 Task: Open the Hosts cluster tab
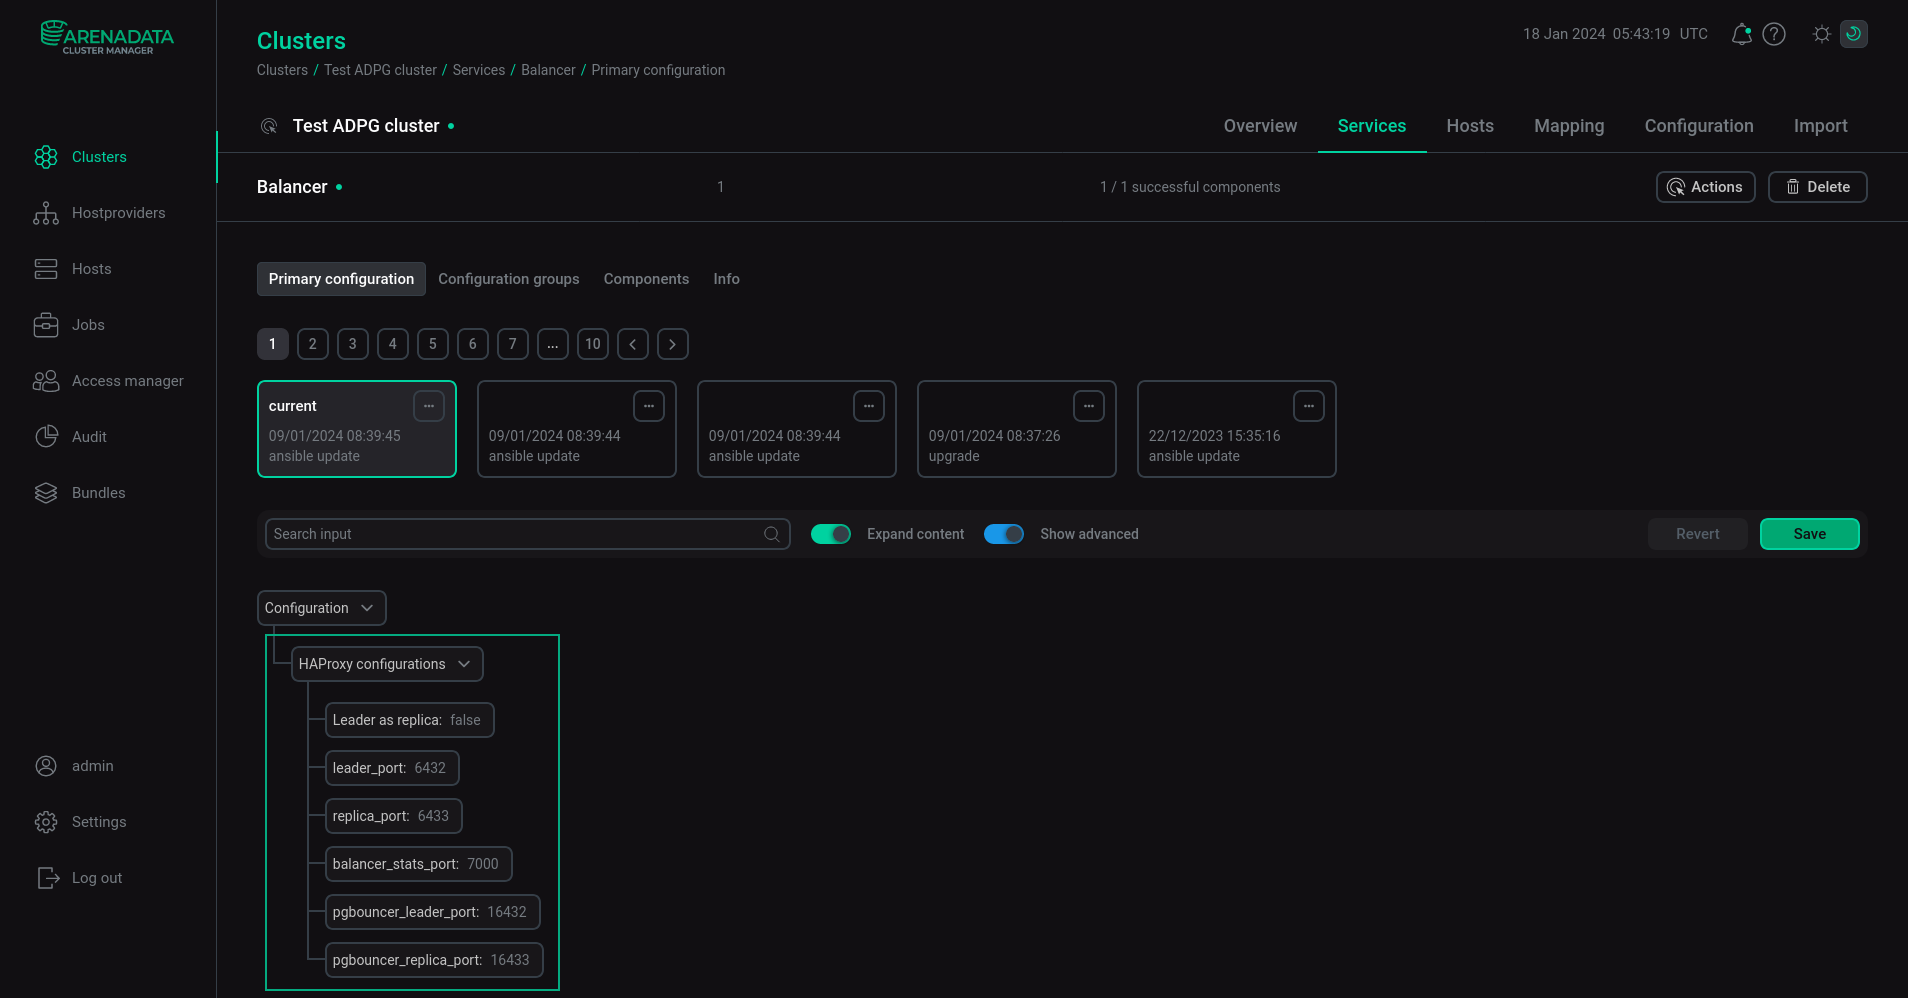click(x=1470, y=126)
